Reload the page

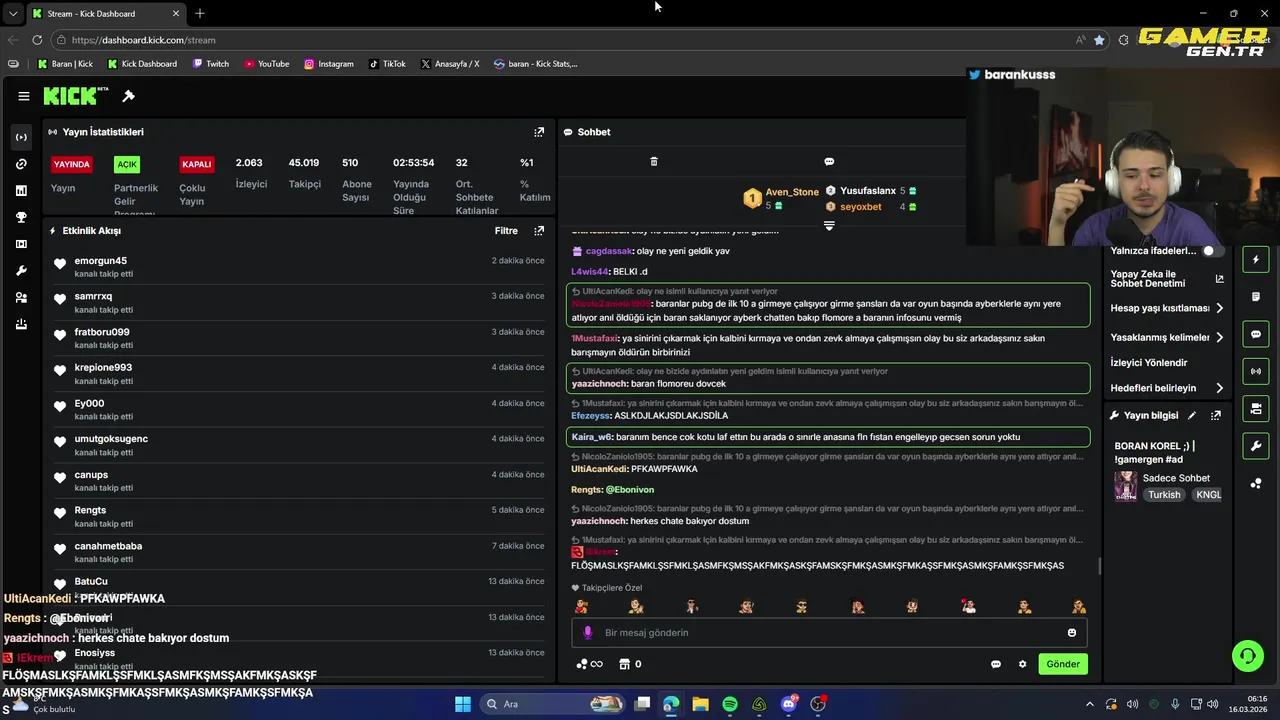tap(37, 40)
